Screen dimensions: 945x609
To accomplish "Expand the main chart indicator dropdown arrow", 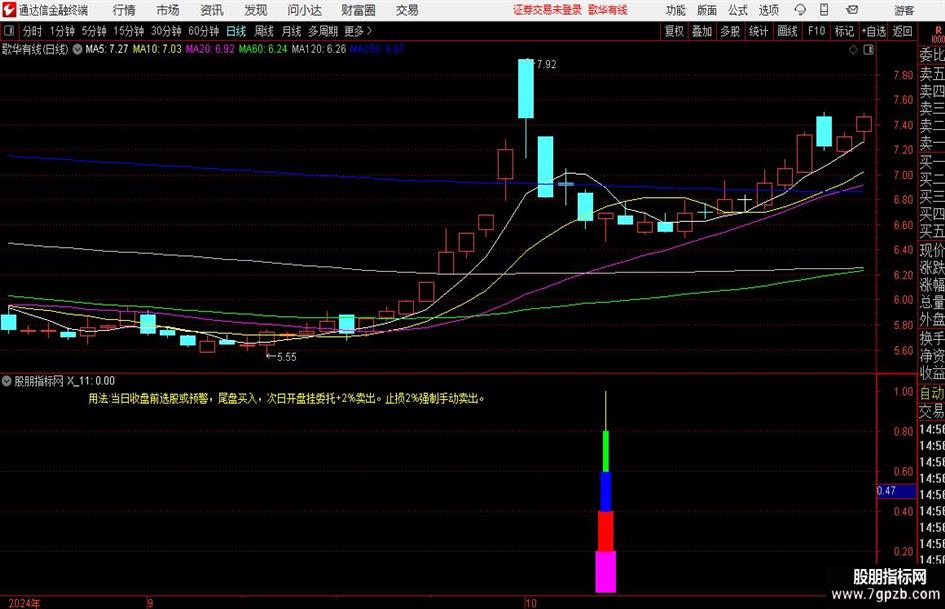I will [x=77, y=49].
